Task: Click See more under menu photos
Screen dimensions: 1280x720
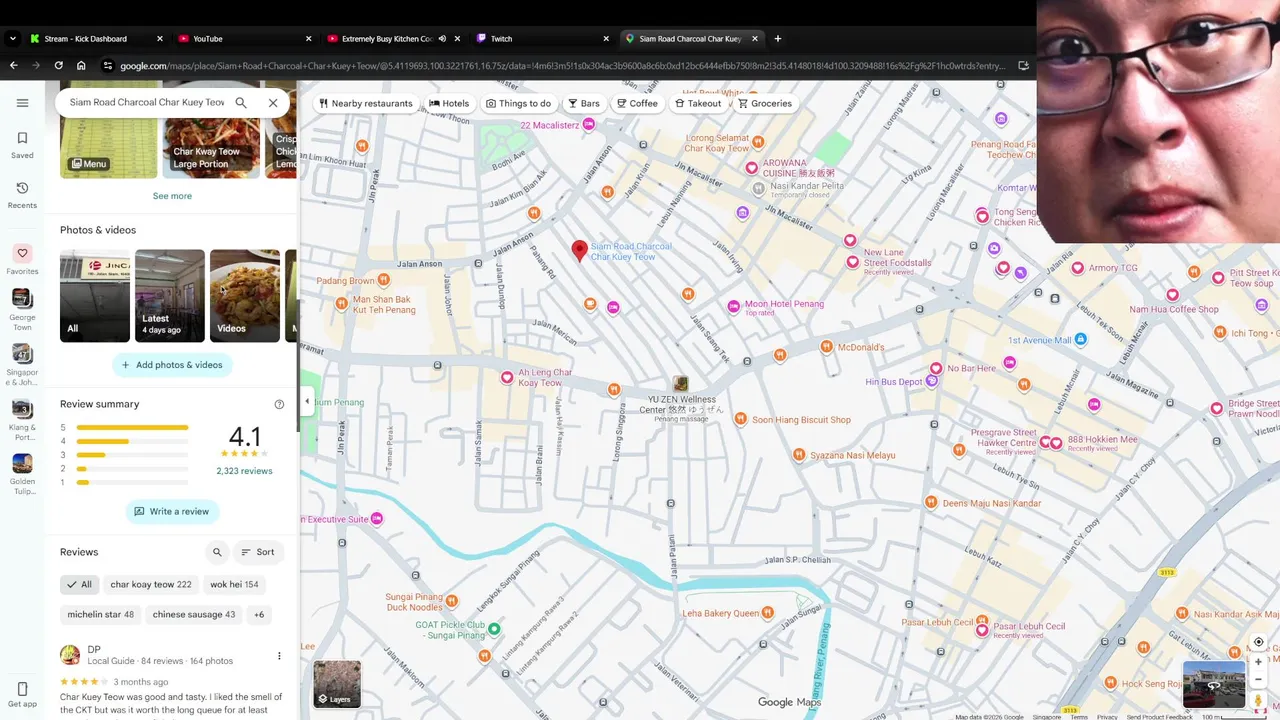Action: pos(172,196)
